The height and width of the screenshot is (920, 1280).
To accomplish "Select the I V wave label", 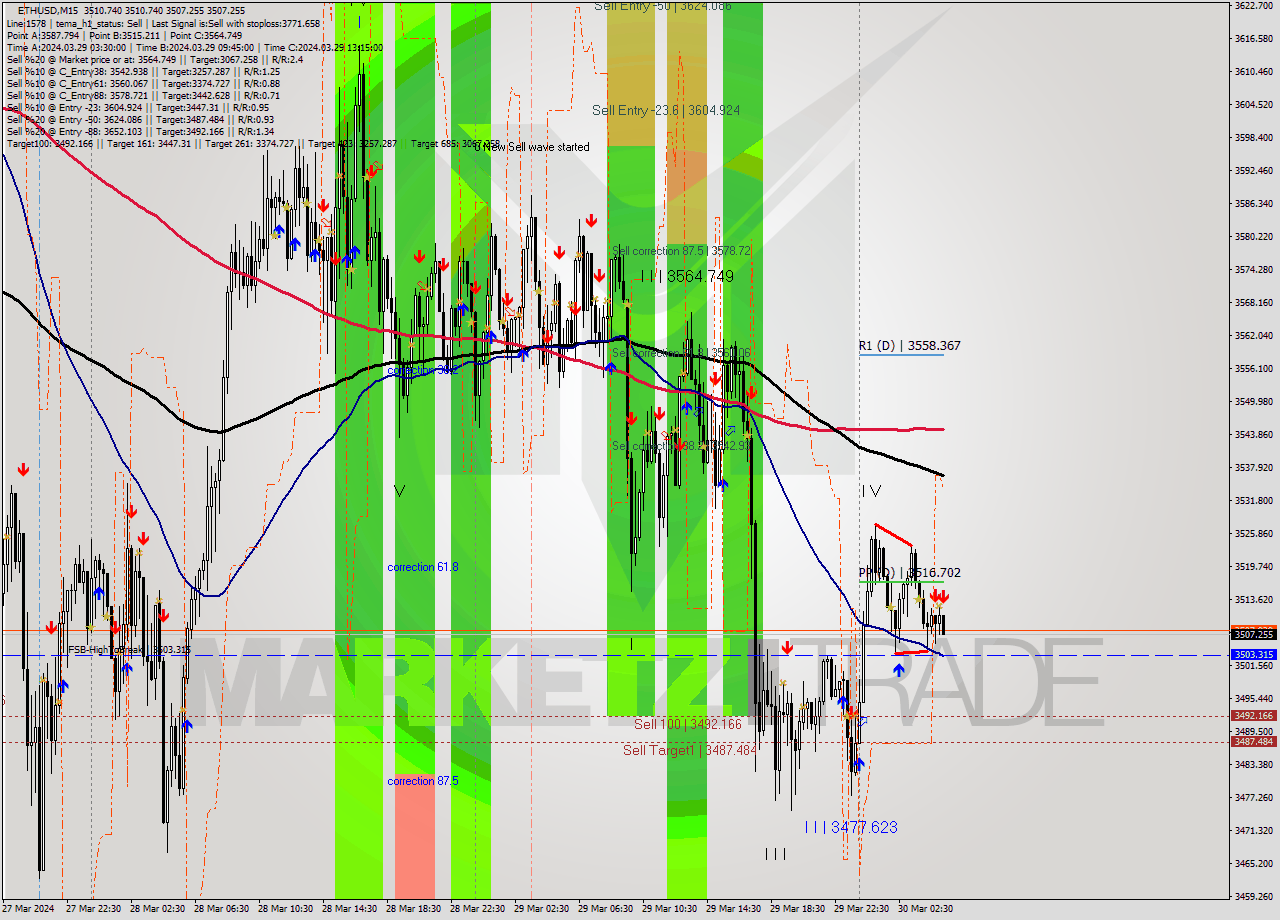I will coord(871,491).
